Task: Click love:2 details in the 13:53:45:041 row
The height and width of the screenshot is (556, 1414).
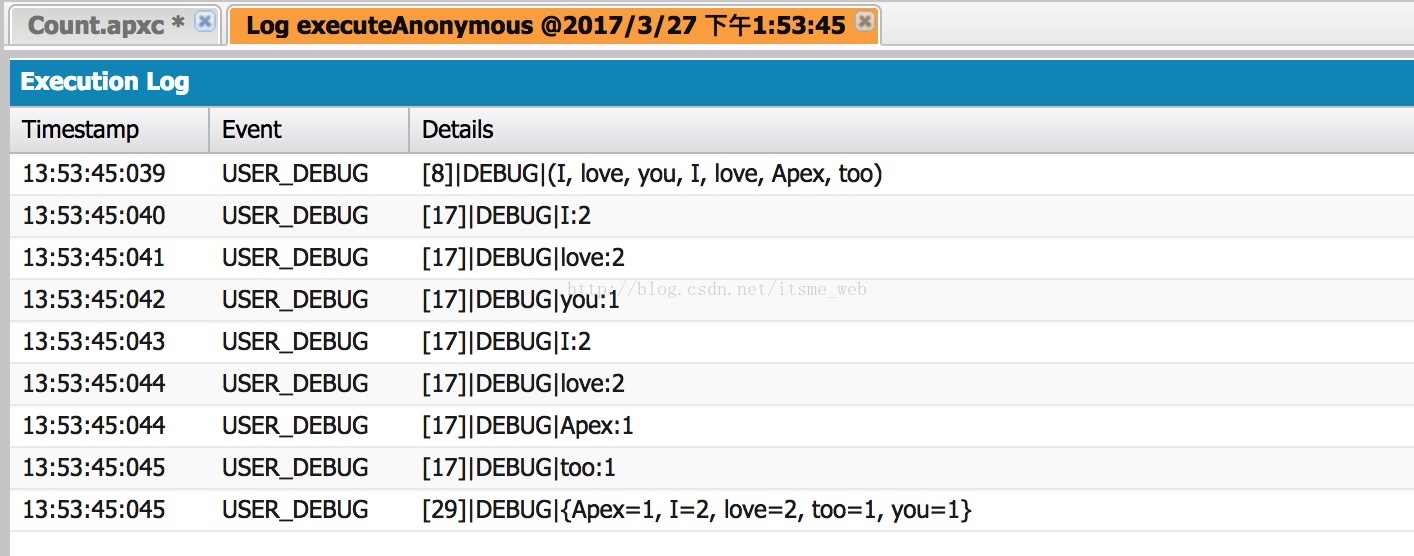Action: [x=523, y=258]
